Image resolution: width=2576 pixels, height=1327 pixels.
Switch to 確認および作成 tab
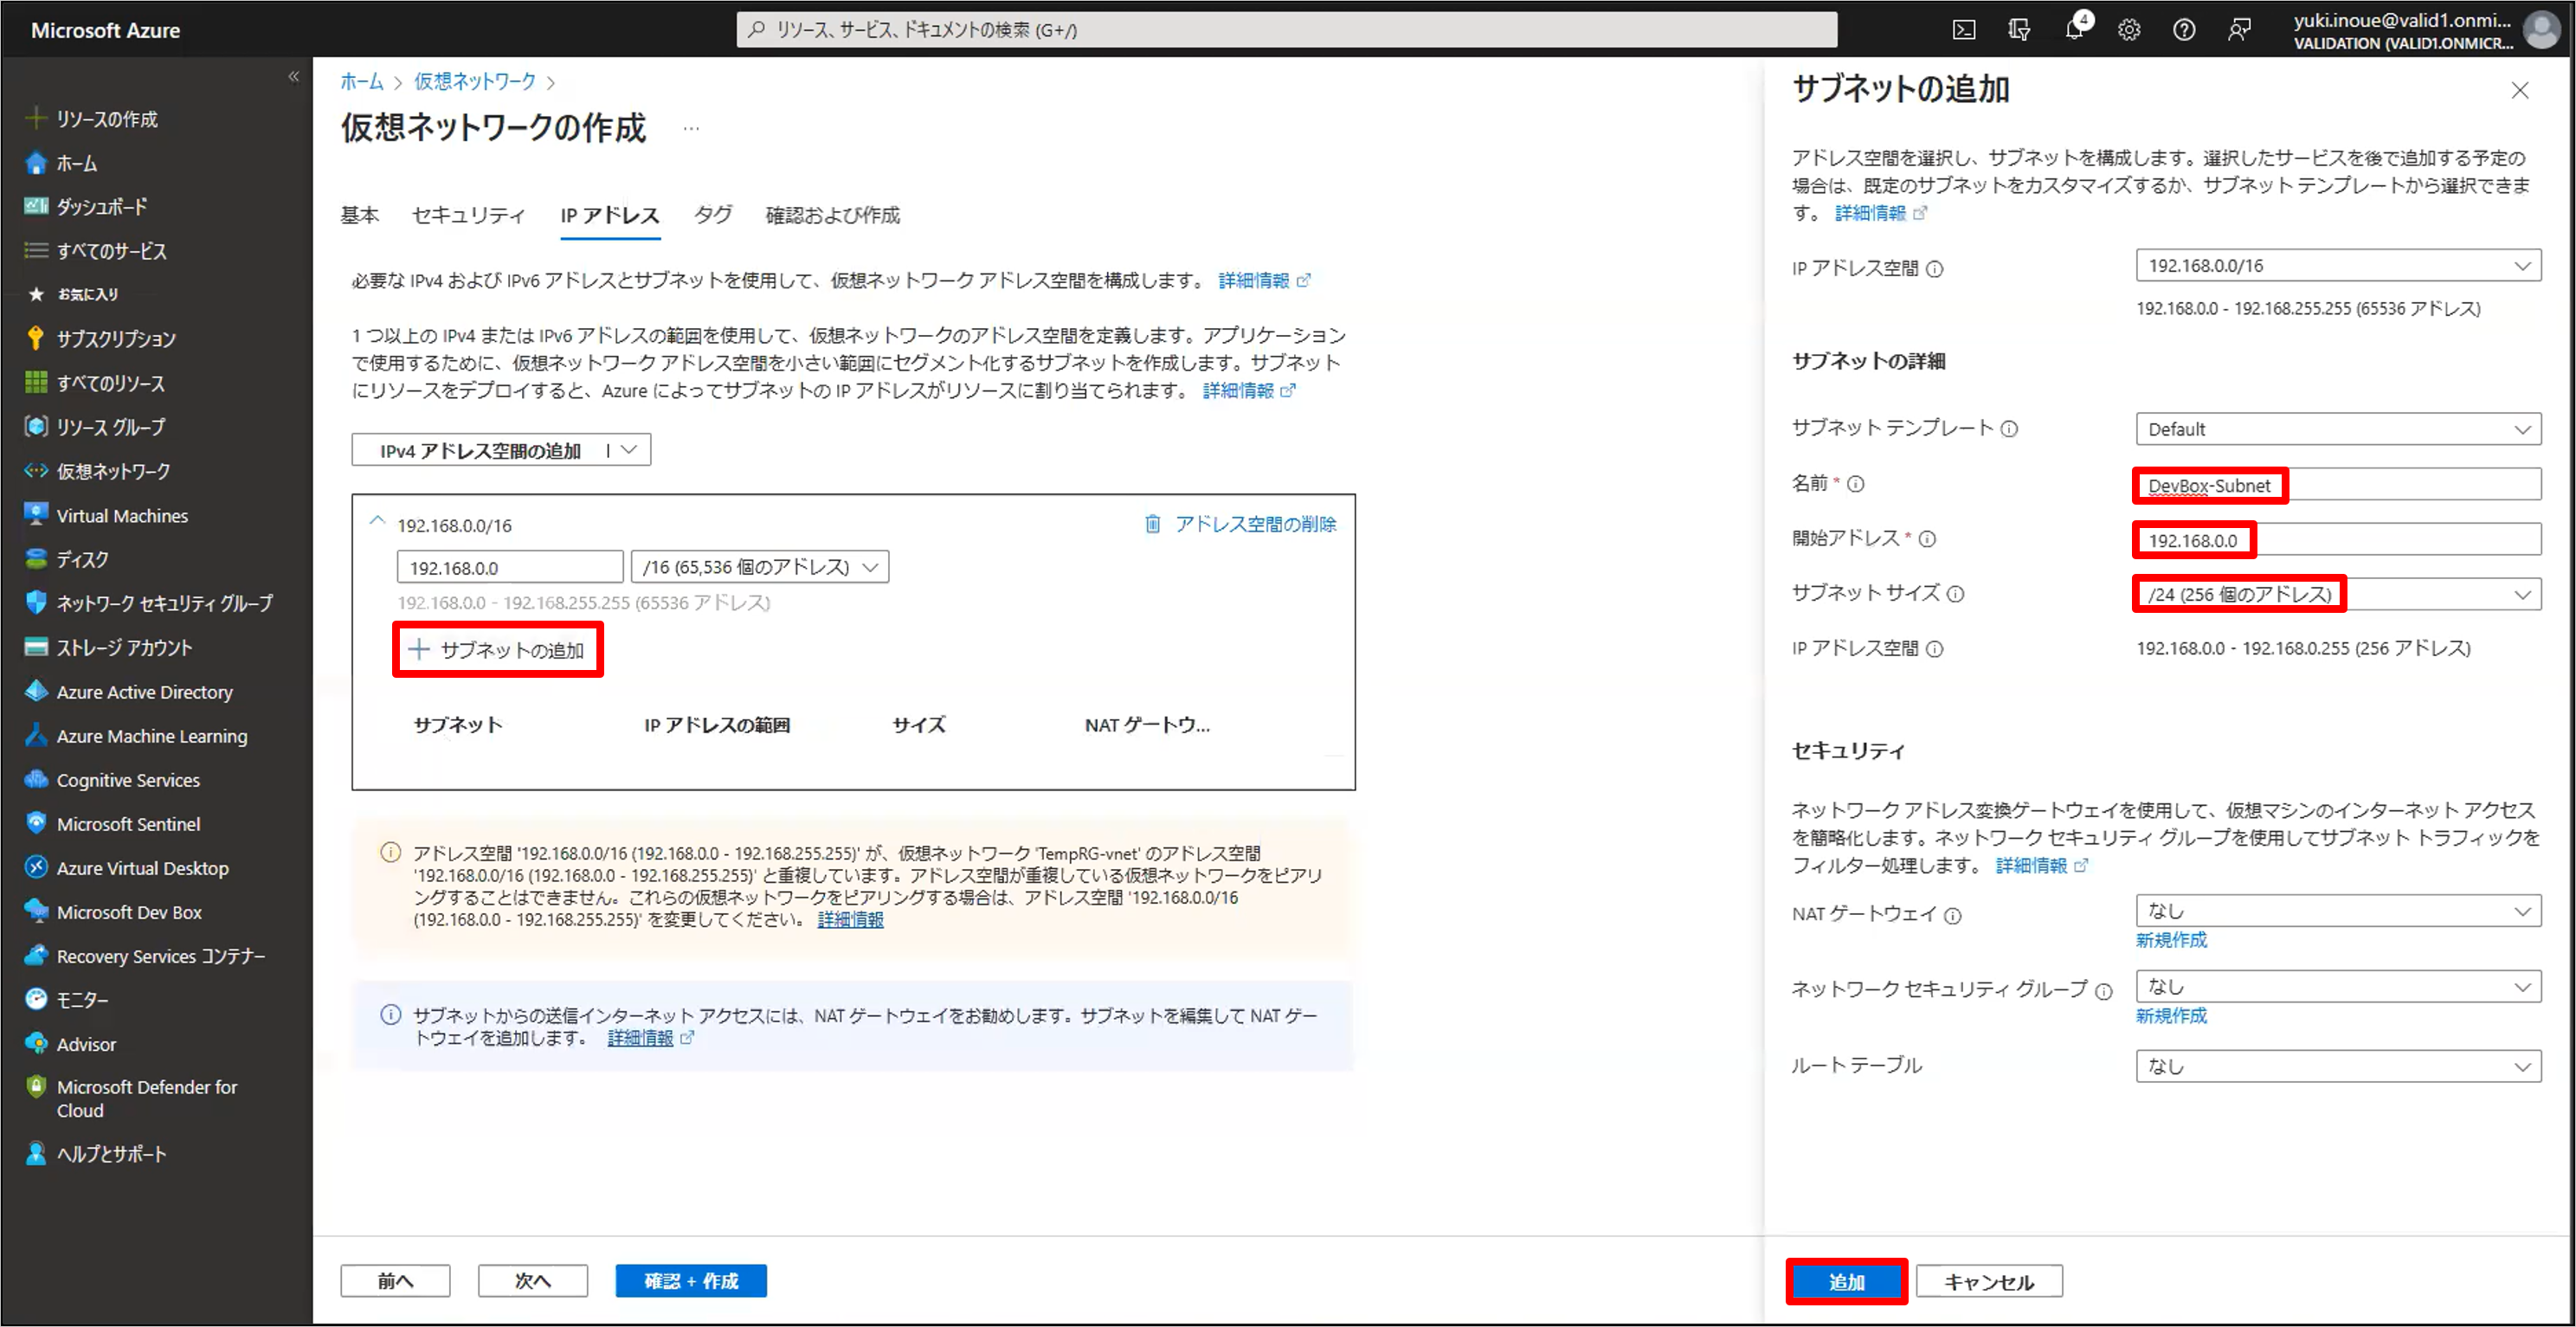pyautogui.click(x=832, y=214)
